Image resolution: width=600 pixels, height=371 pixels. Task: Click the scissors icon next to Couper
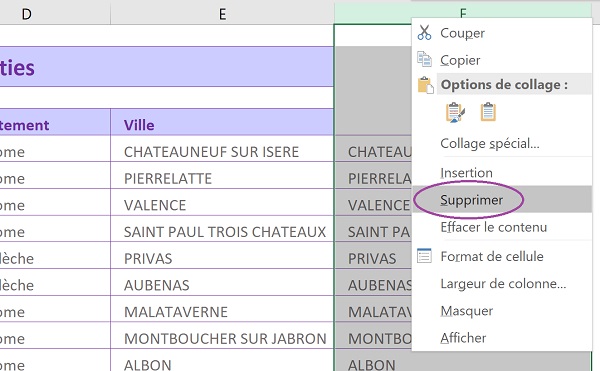(424, 33)
